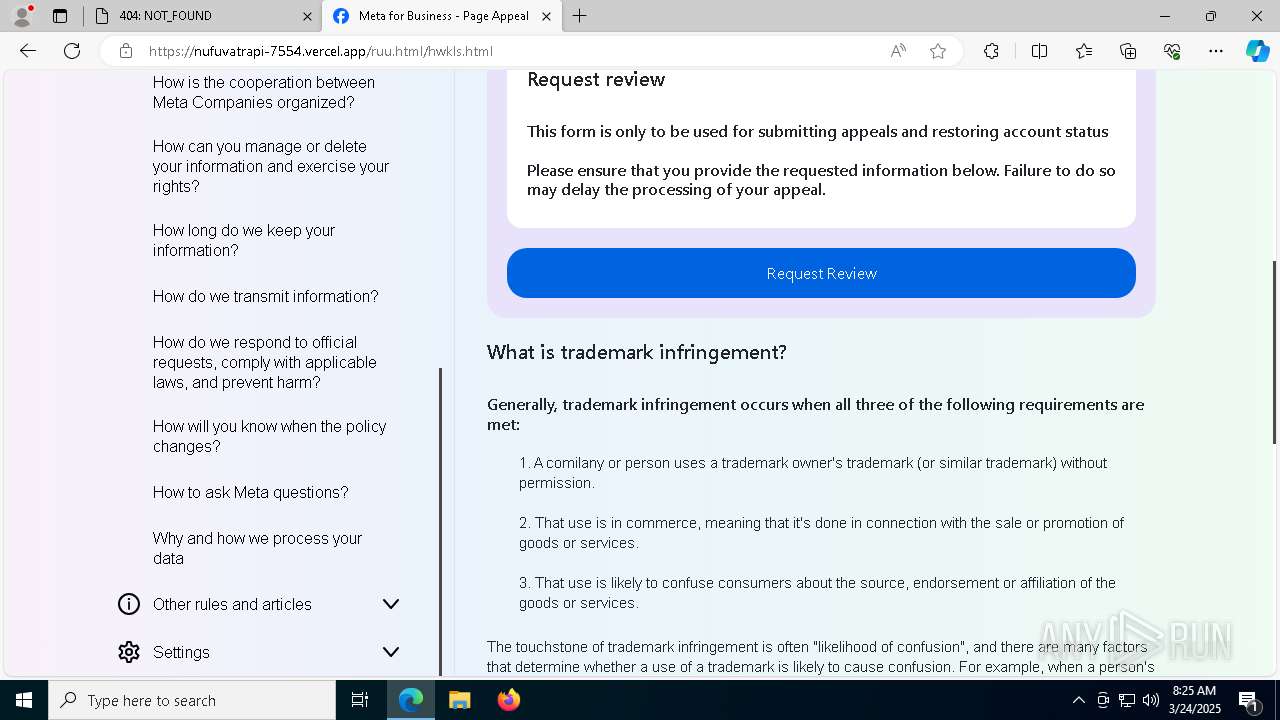Click the sidebar scrollbar thumb
Screen dimensions: 1280x720
pyautogui.click(x=440, y=521)
